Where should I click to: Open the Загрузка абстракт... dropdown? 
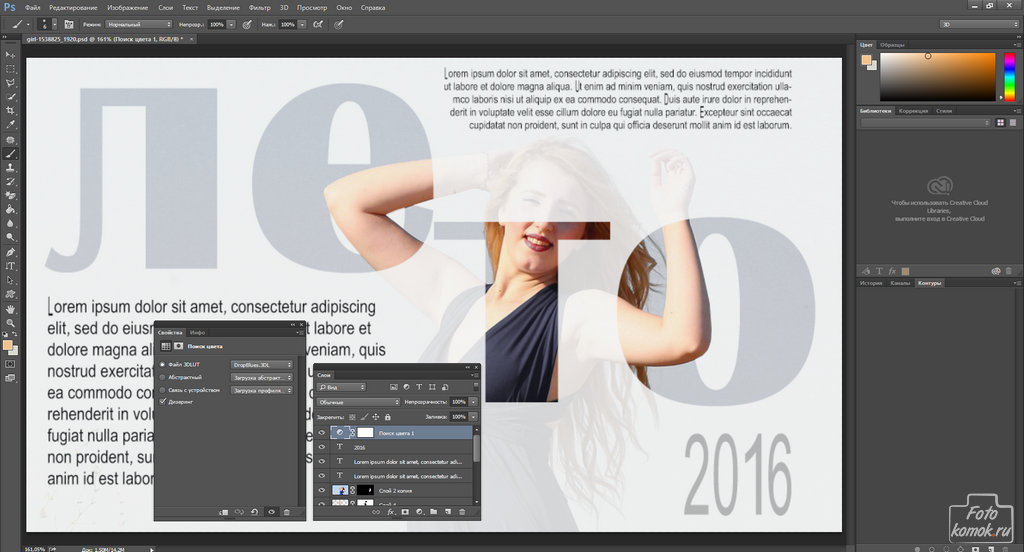[x=261, y=378]
